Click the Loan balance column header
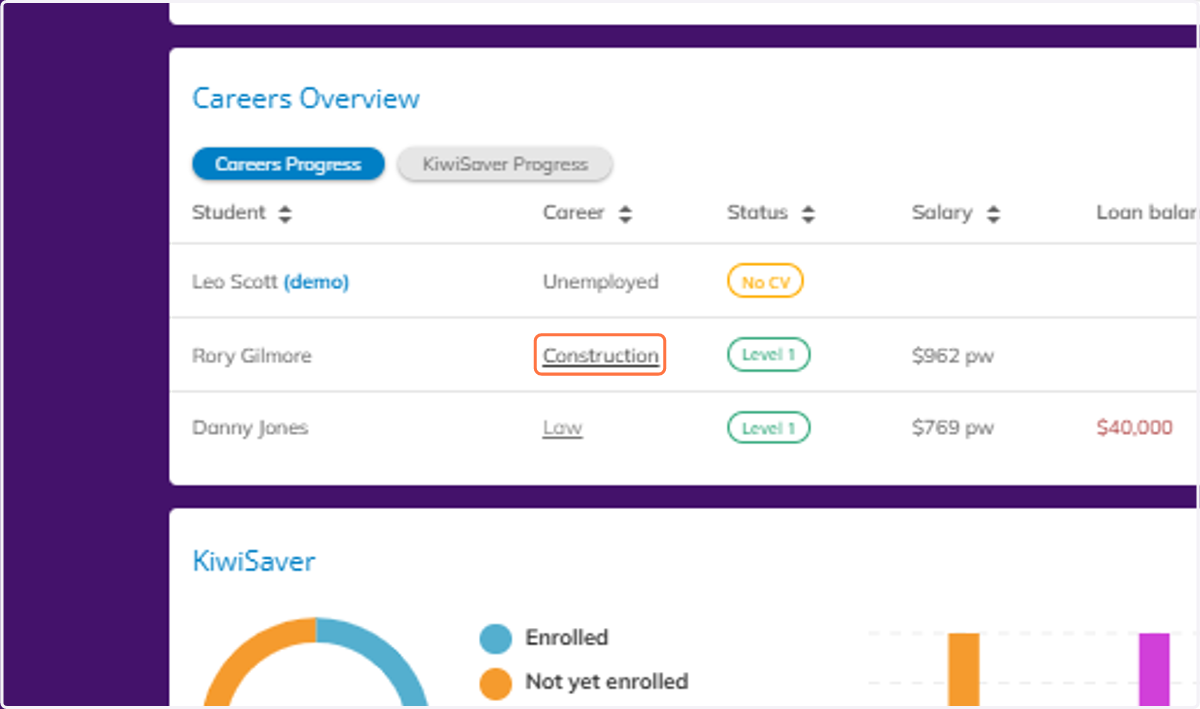 (x=1147, y=213)
